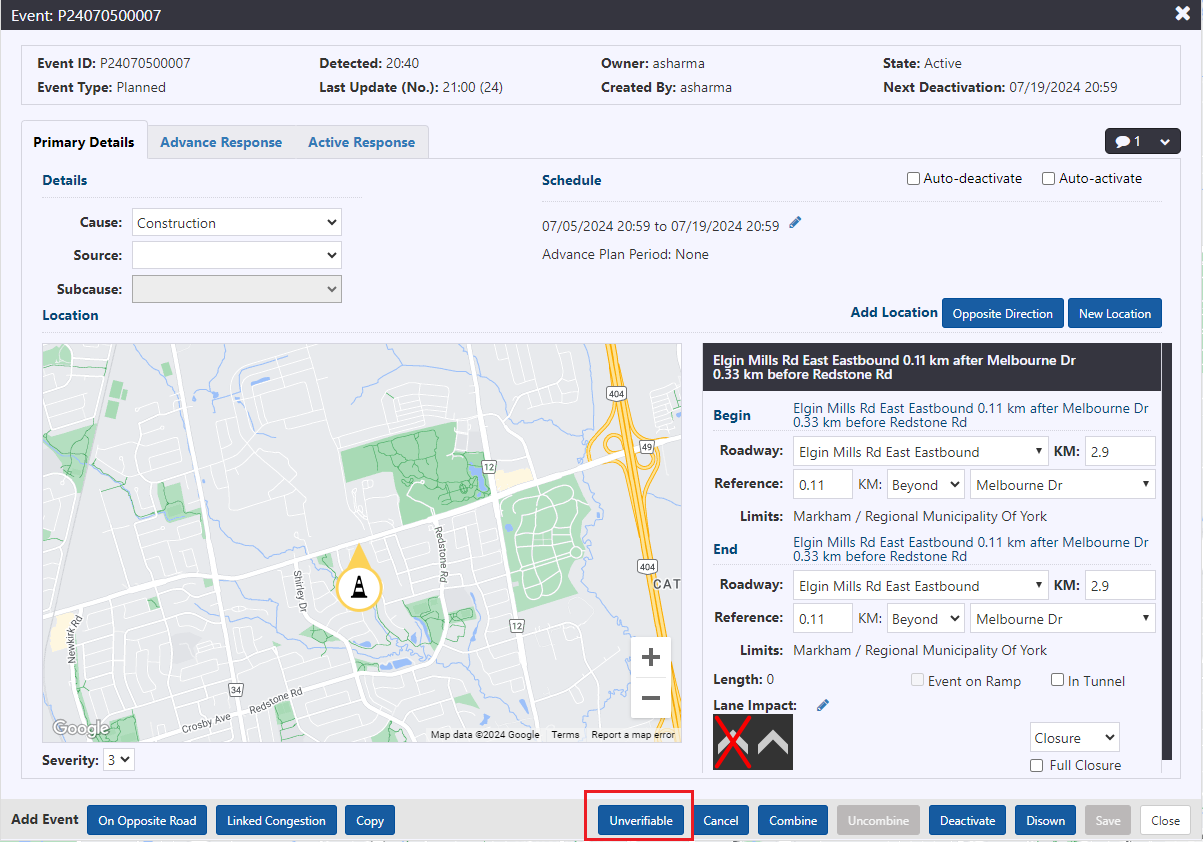Click the Advance Plan Period: None text
This screenshot has width=1203, height=842.
(625, 254)
